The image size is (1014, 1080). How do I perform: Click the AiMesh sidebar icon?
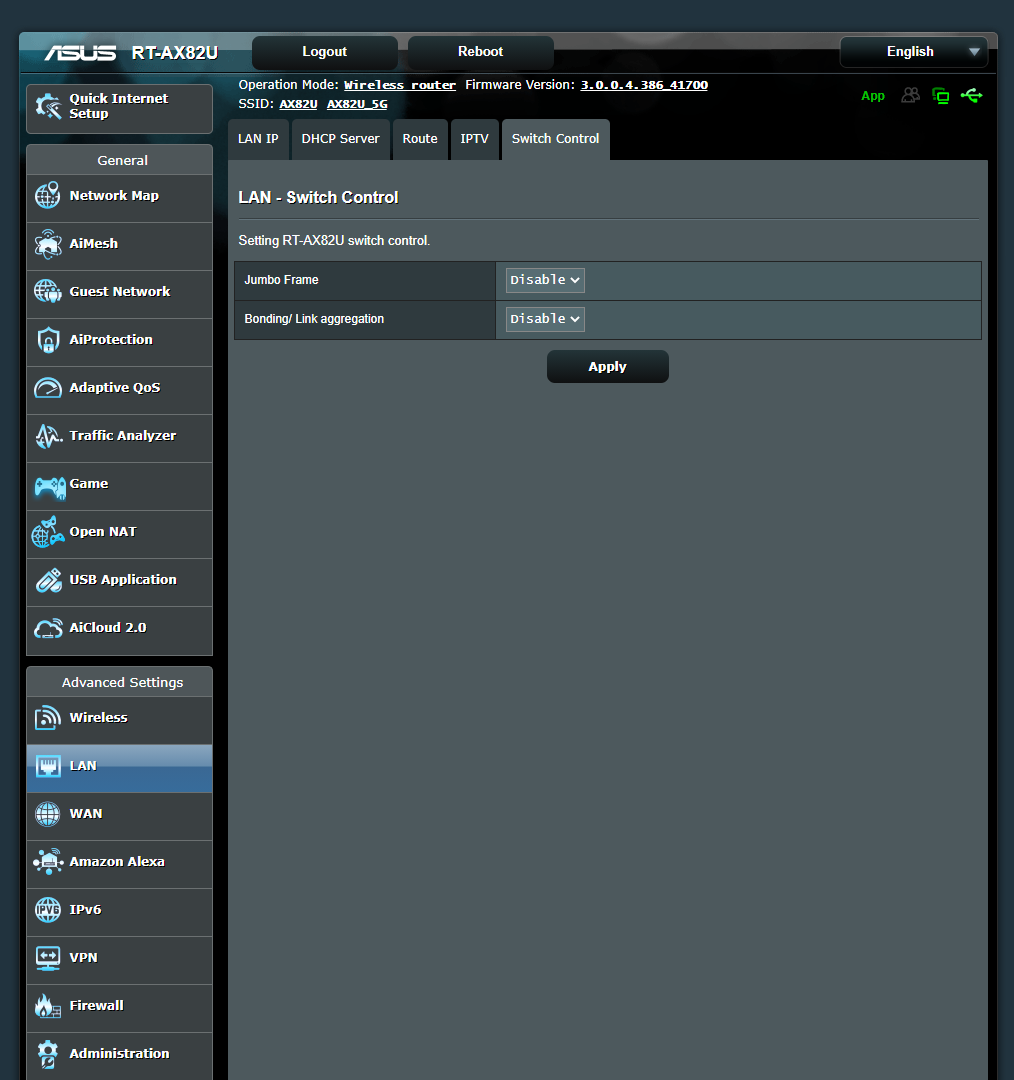pyautogui.click(x=48, y=244)
